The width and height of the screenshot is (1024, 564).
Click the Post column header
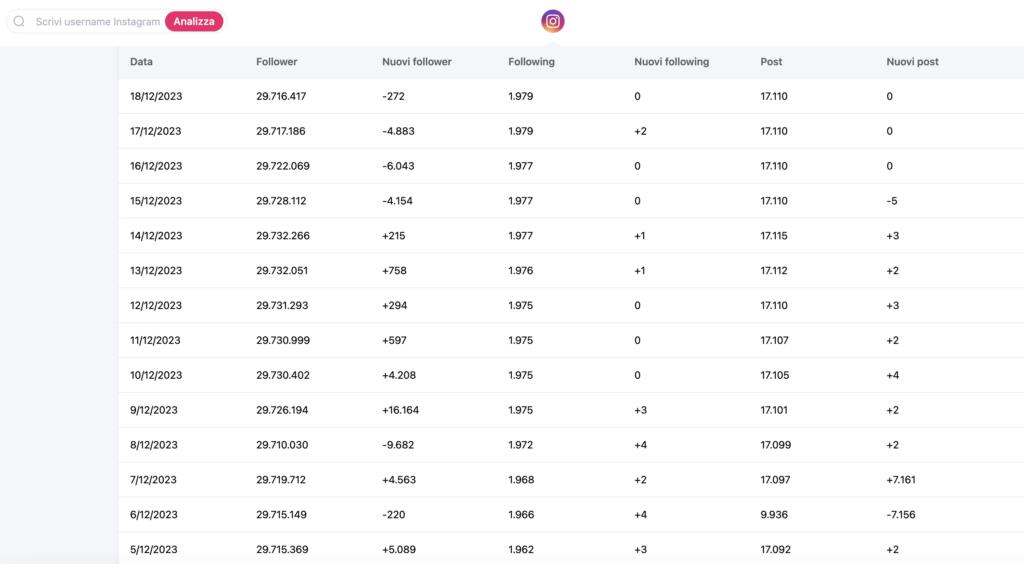(x=771, y=62)
